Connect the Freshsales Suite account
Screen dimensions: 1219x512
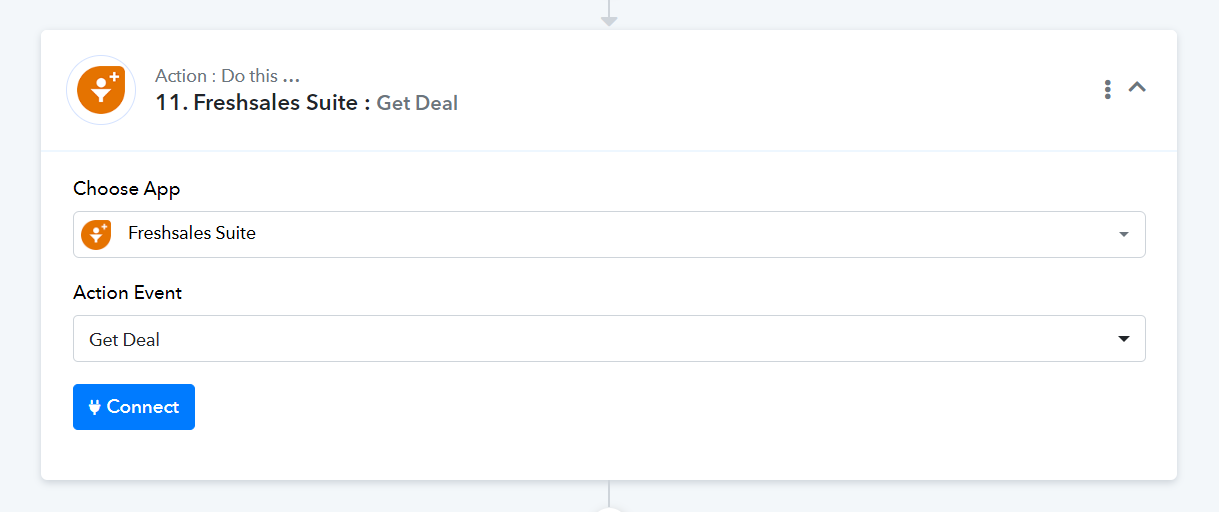(x=134, y=407)
